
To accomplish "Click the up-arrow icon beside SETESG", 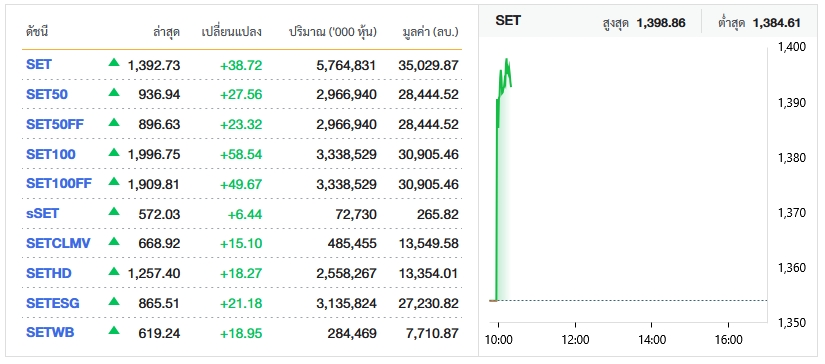I will 114,301.
